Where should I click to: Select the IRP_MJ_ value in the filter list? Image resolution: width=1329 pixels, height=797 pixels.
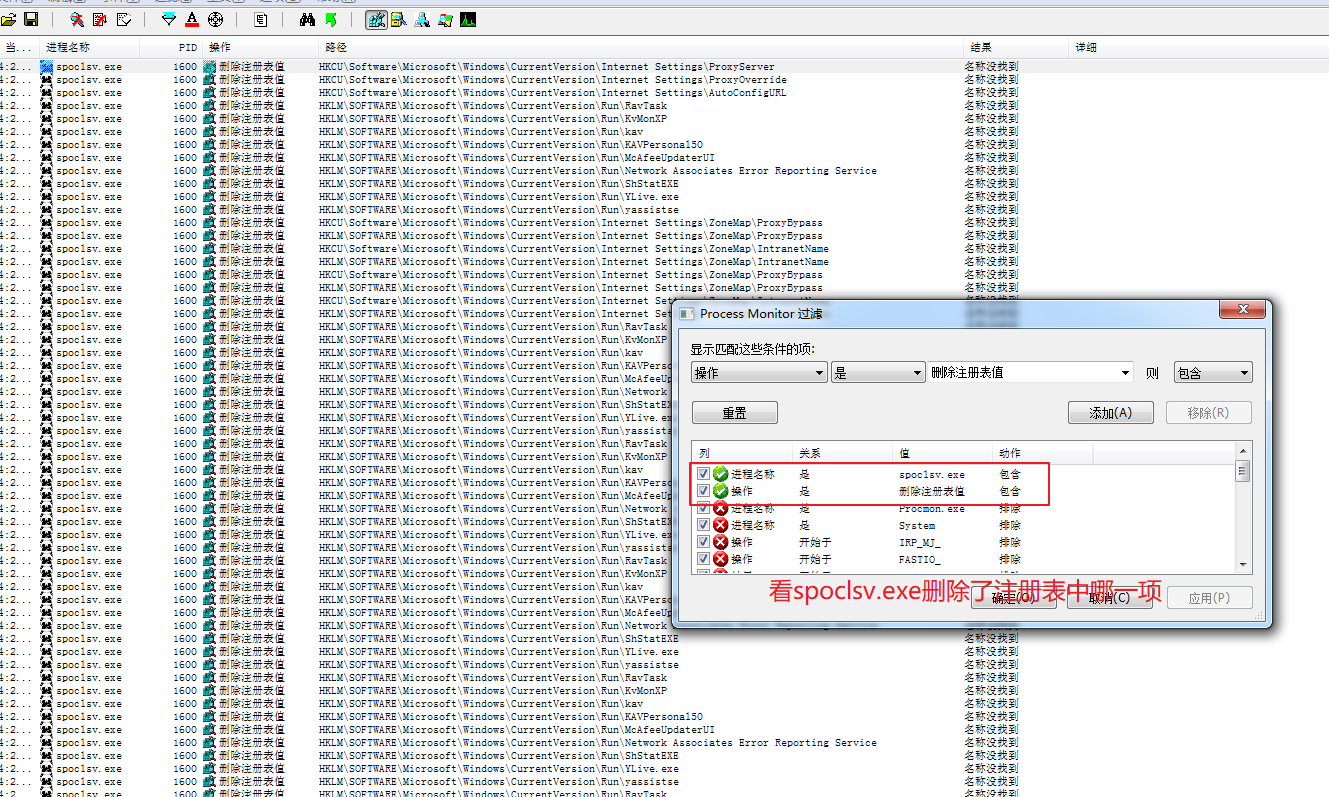920,542
